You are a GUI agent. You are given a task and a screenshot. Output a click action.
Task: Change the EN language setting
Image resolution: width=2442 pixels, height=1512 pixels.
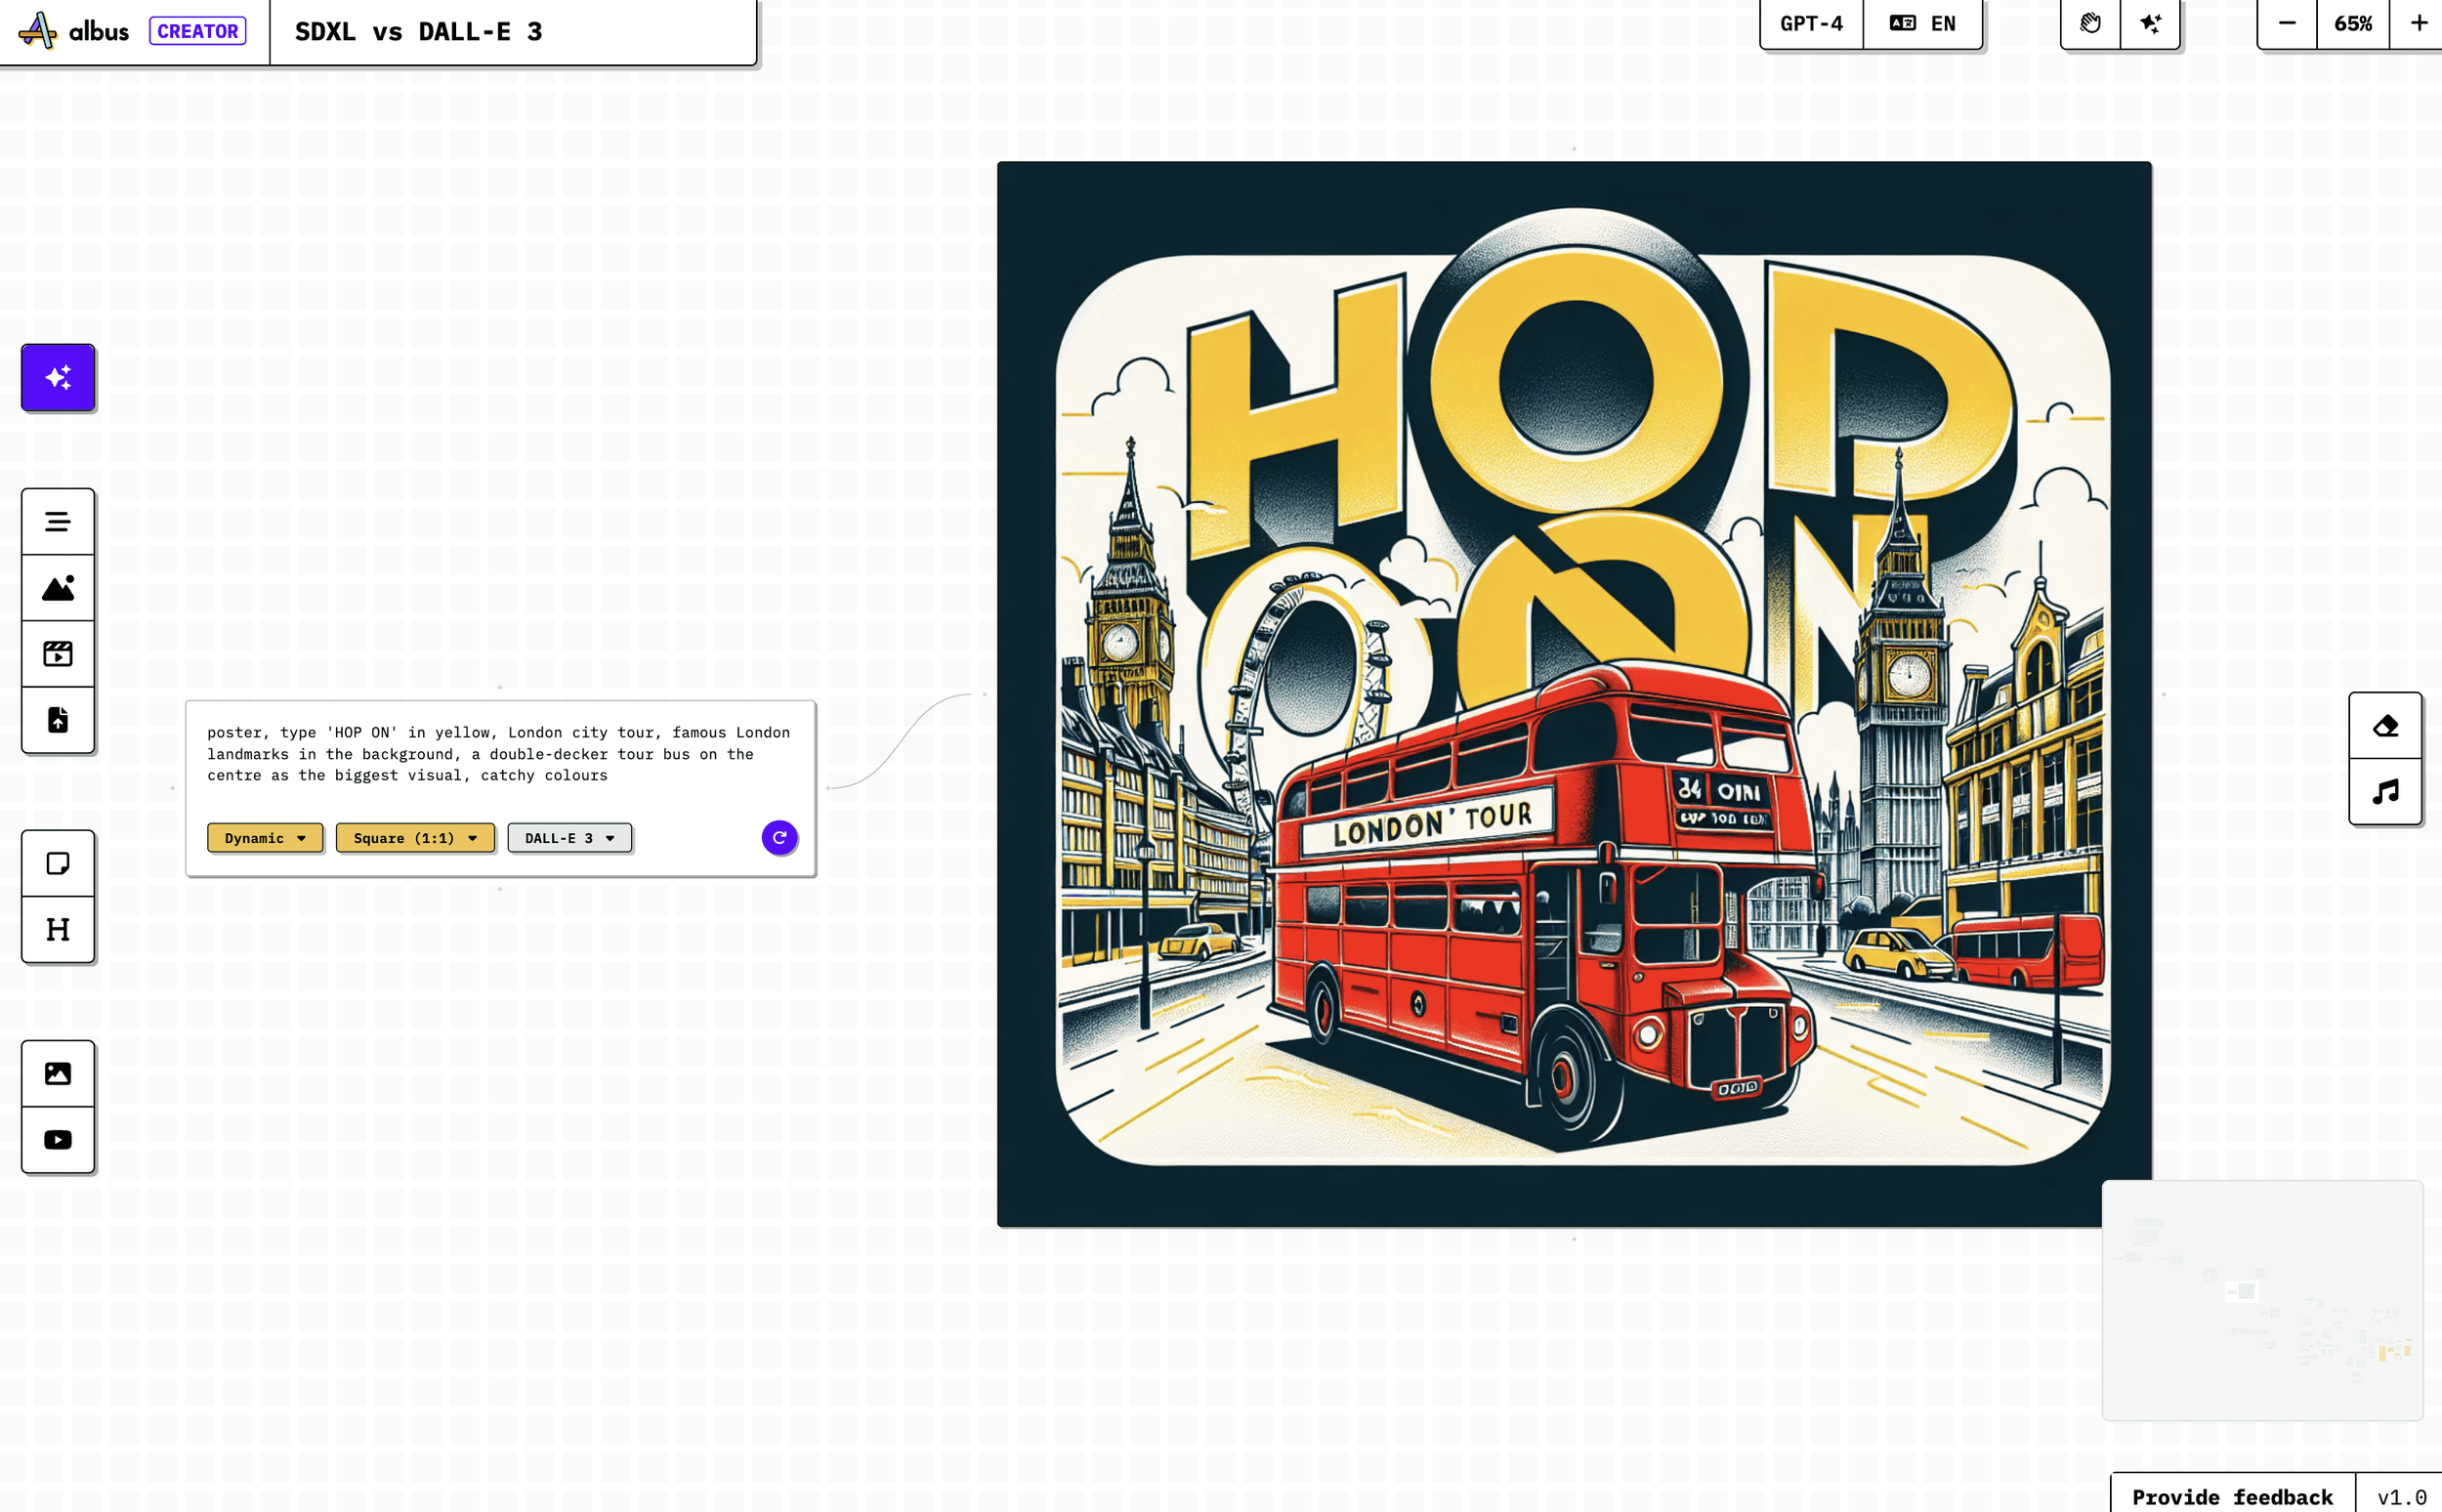click(1922, 23)
